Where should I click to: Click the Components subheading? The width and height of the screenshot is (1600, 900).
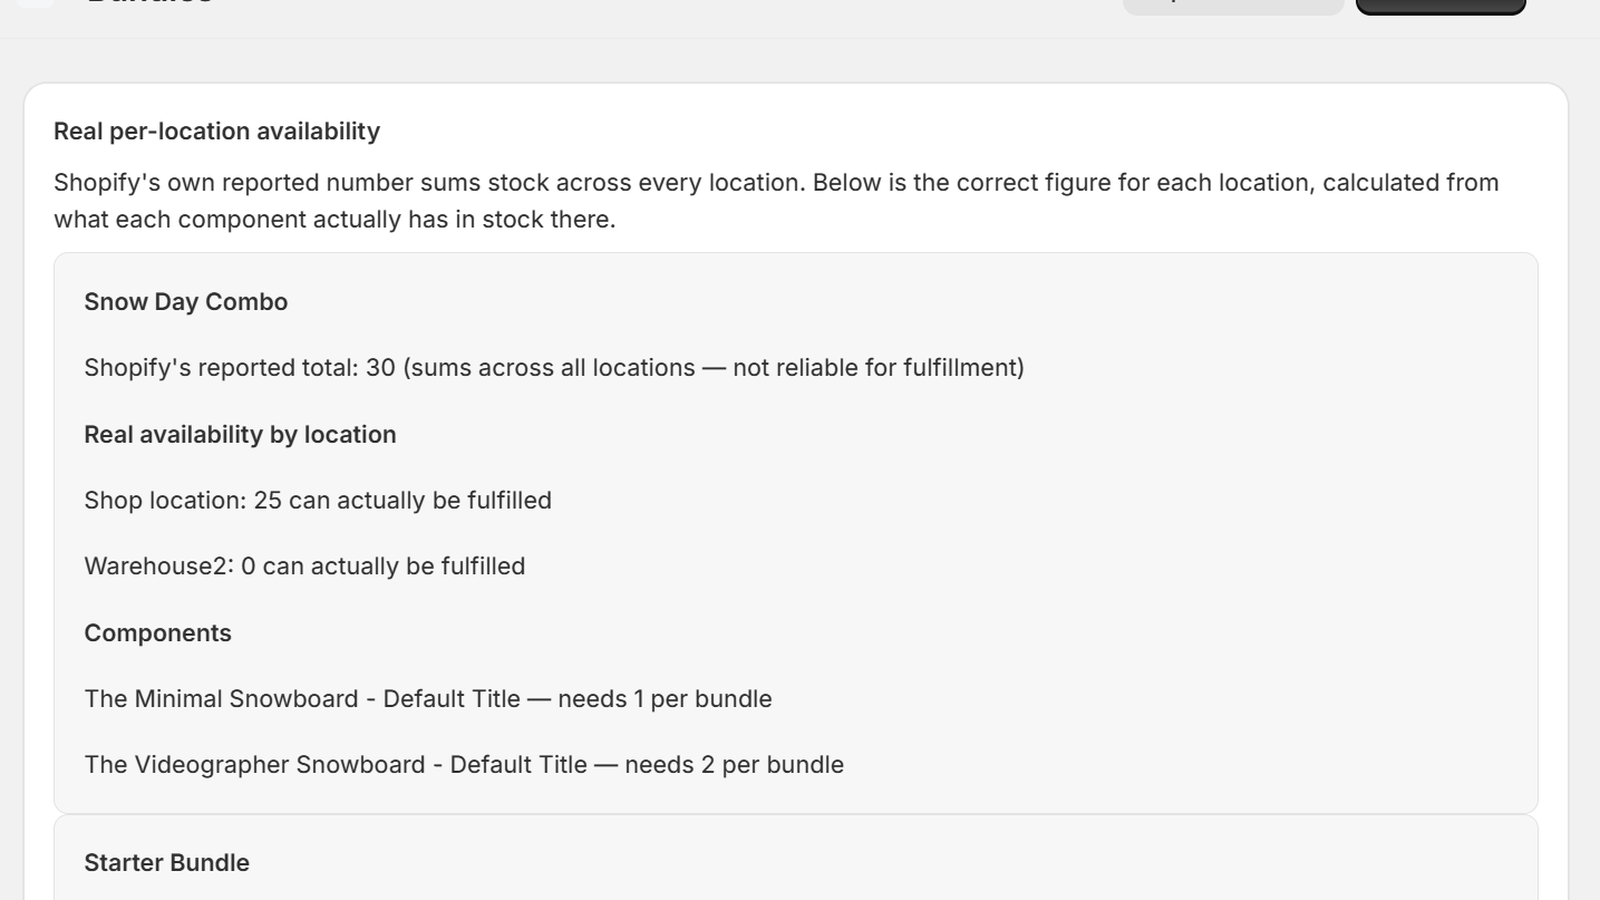coord(158,633)
